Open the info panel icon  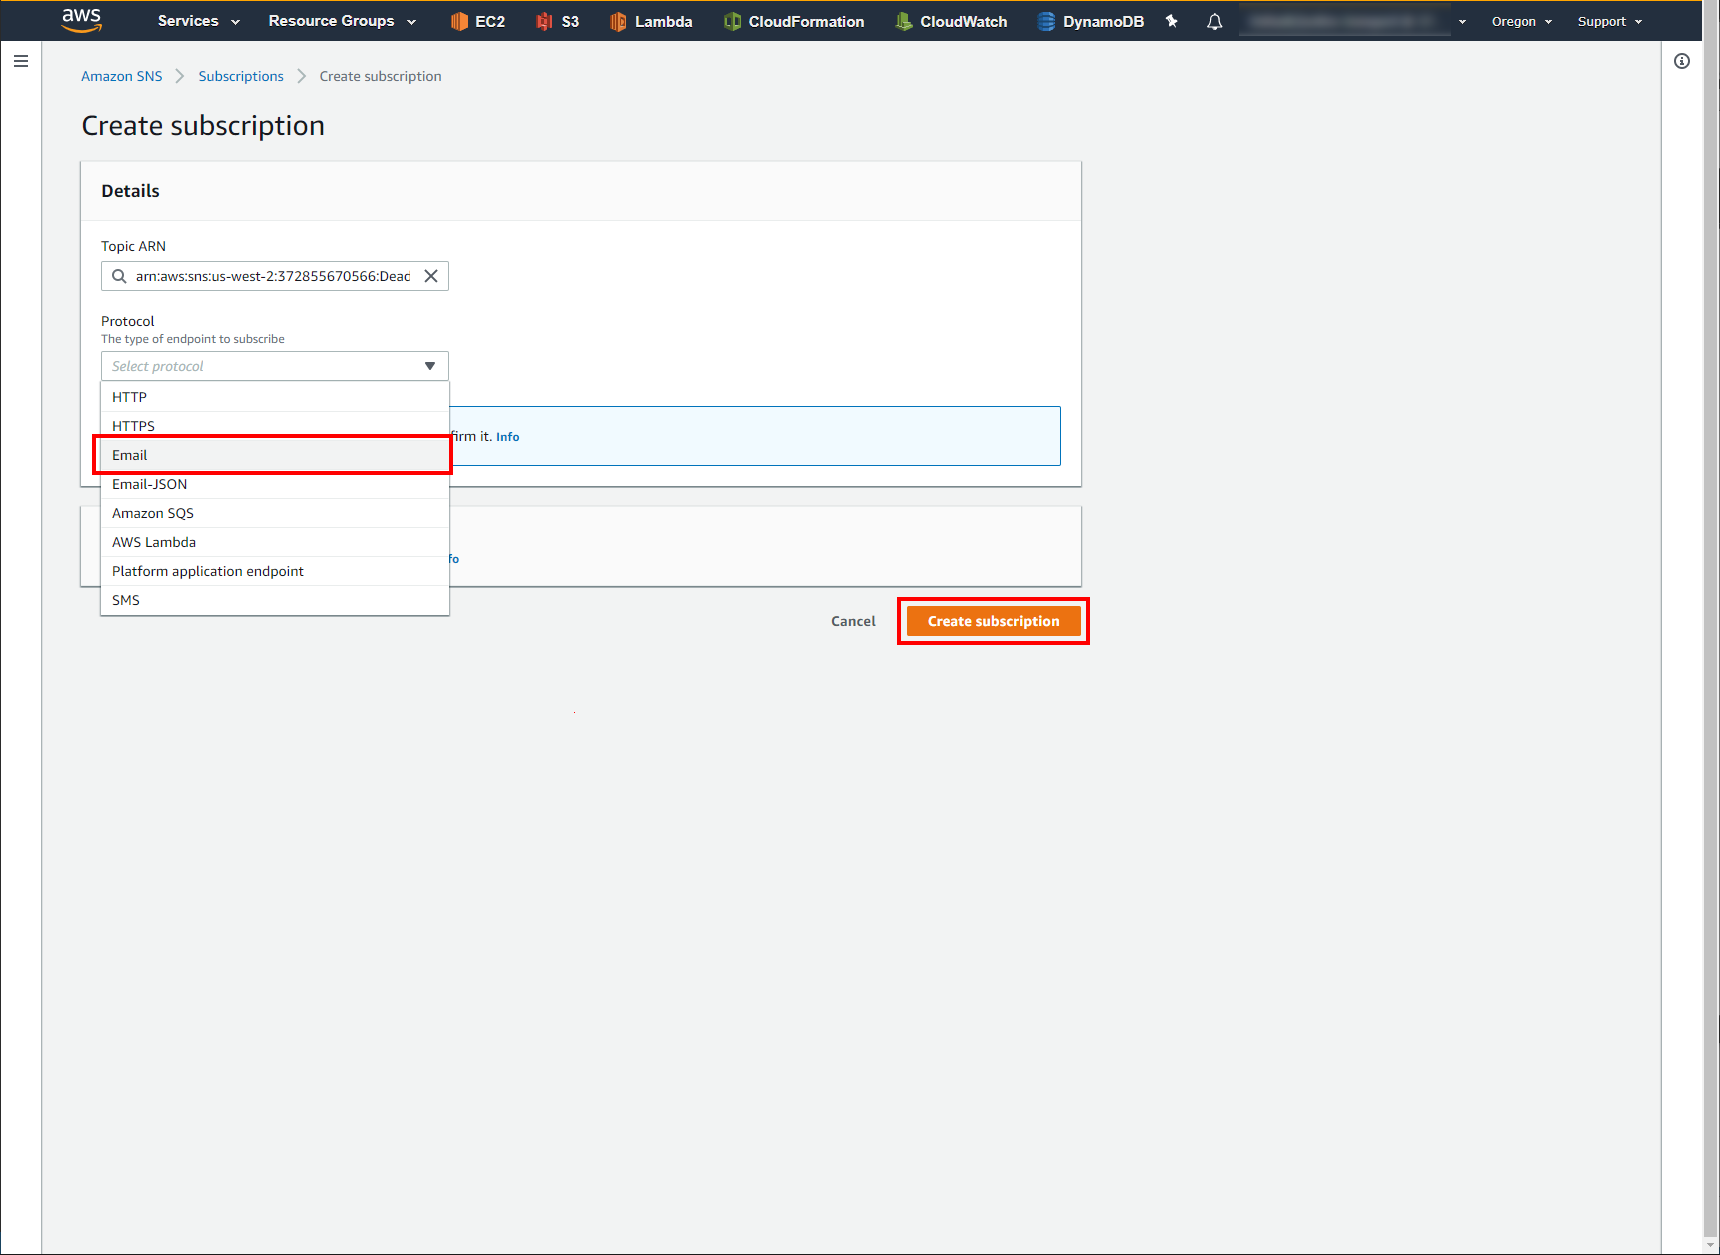tap(1682, 61)
